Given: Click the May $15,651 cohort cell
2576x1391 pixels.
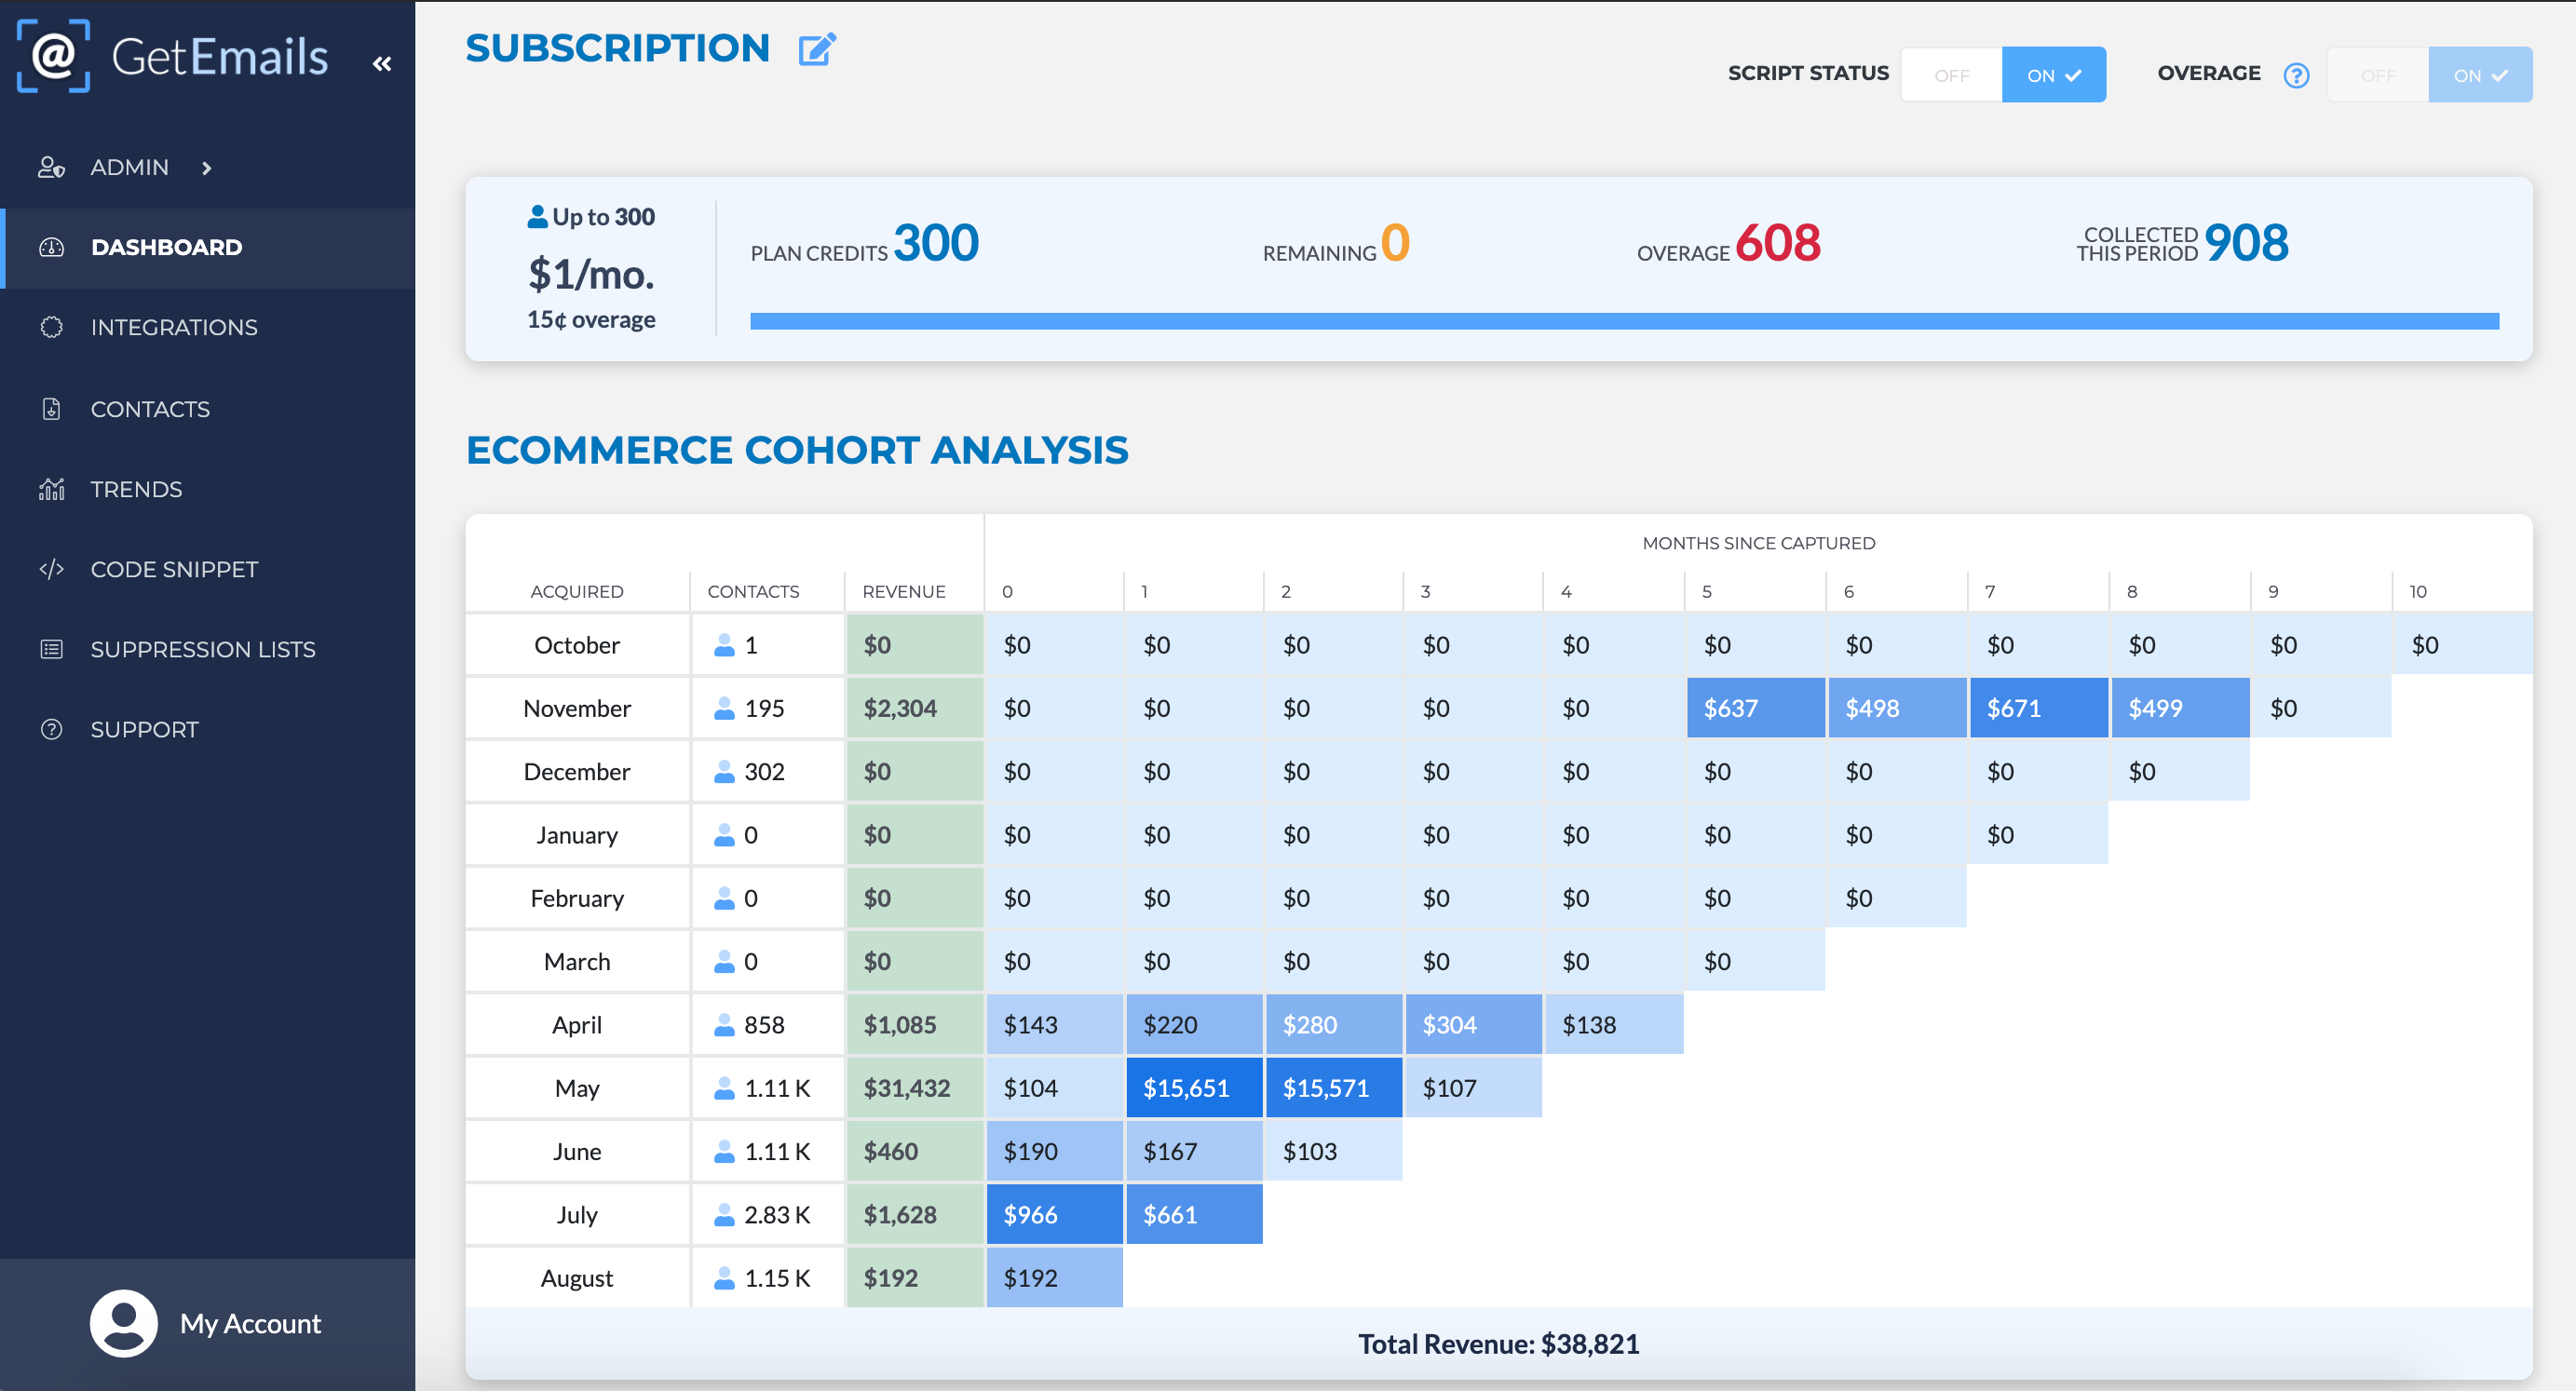Looking at the screenshot, I should [x=1193, y=1087].
